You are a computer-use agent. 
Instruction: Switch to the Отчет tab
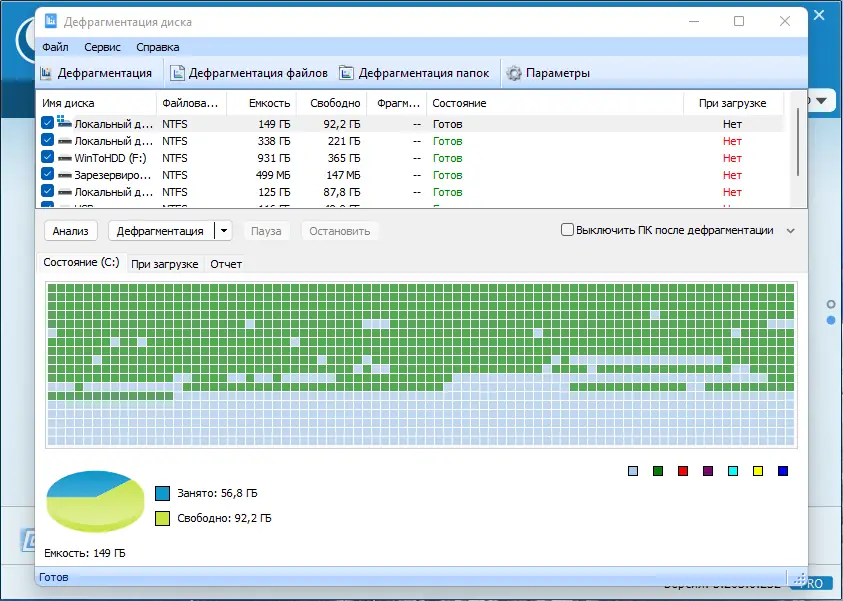click(x=226, y=264)
